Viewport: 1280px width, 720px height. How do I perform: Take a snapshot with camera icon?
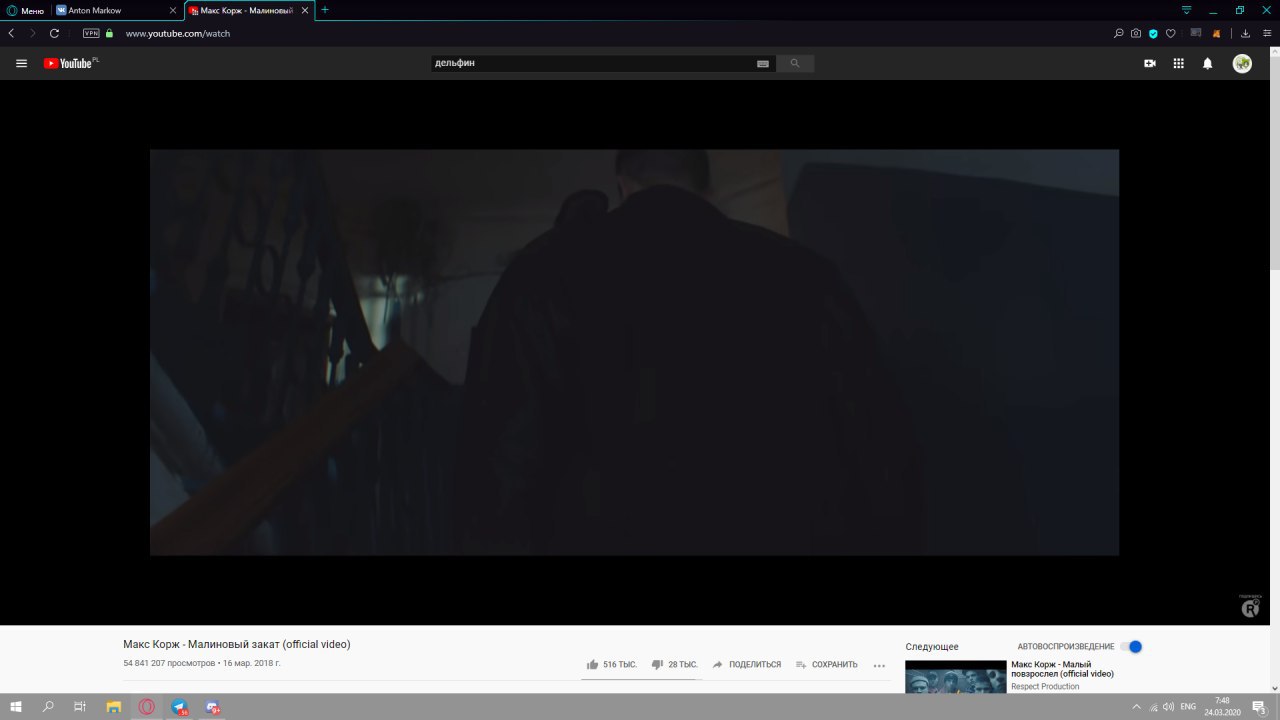click(1136, 33)
